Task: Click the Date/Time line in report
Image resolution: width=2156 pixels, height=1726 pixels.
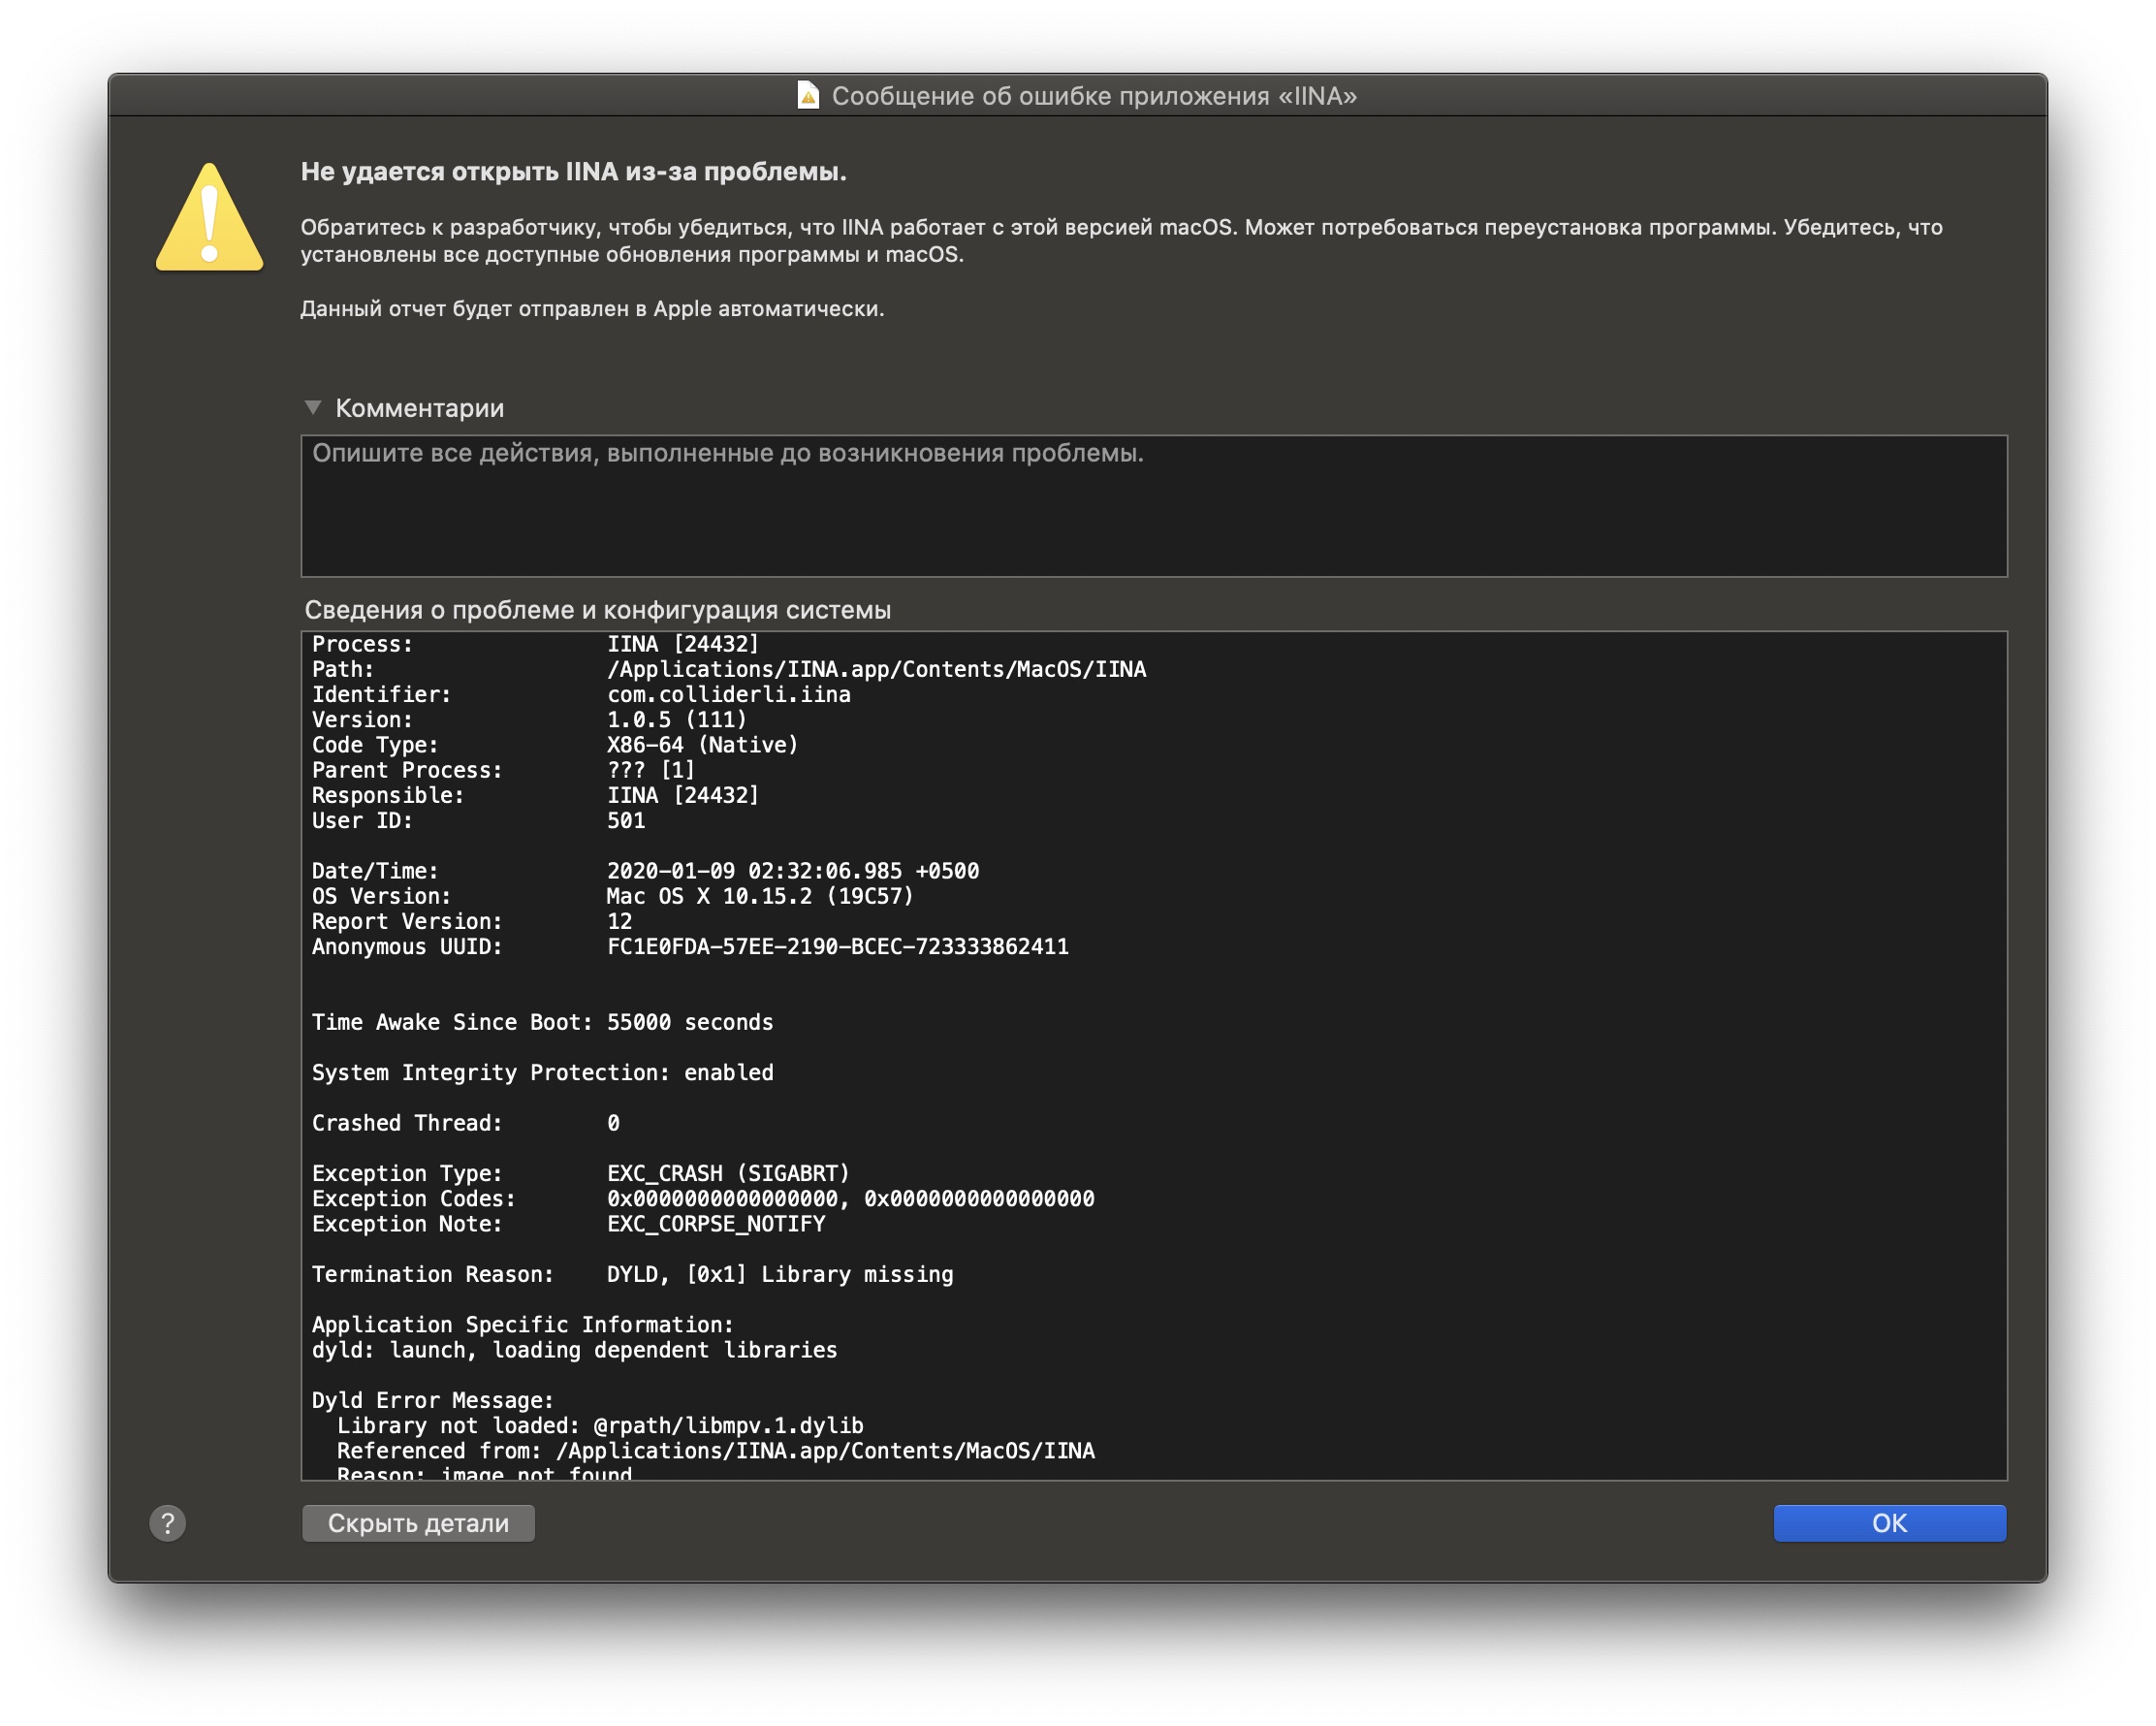Action: tap(645, 871)
